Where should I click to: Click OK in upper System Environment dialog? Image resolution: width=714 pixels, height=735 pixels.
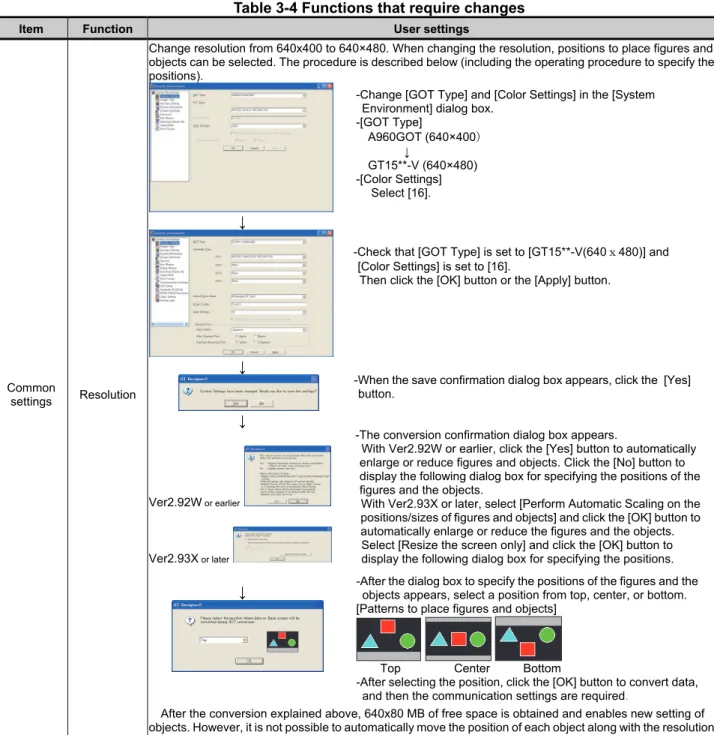tap(233, 148)
